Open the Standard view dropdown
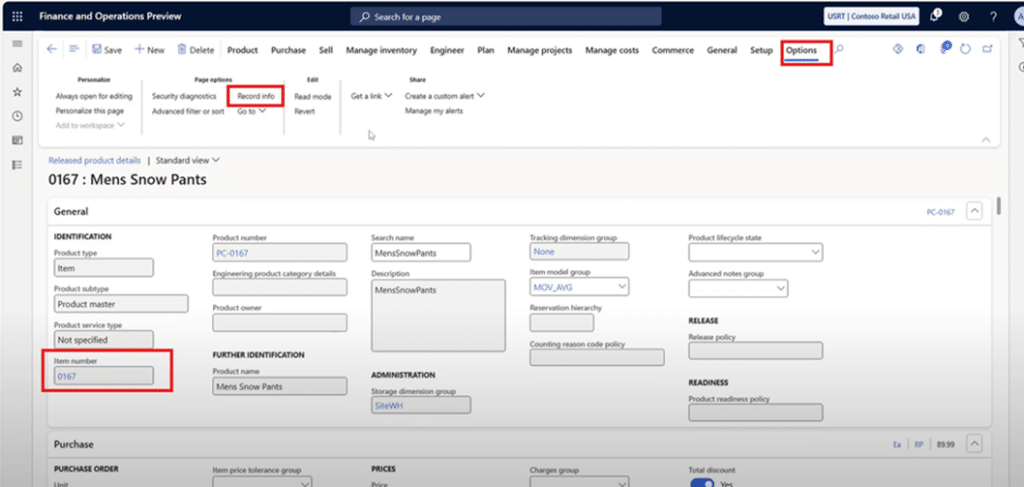Image resolution: width=1024 pixels, height=487 pixels. 188,160
